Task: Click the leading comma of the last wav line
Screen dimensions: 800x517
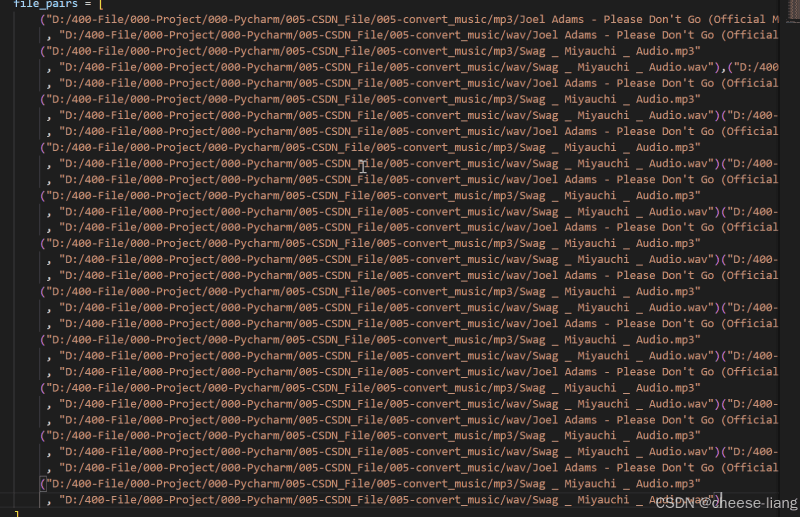Action: pos(49,502)
